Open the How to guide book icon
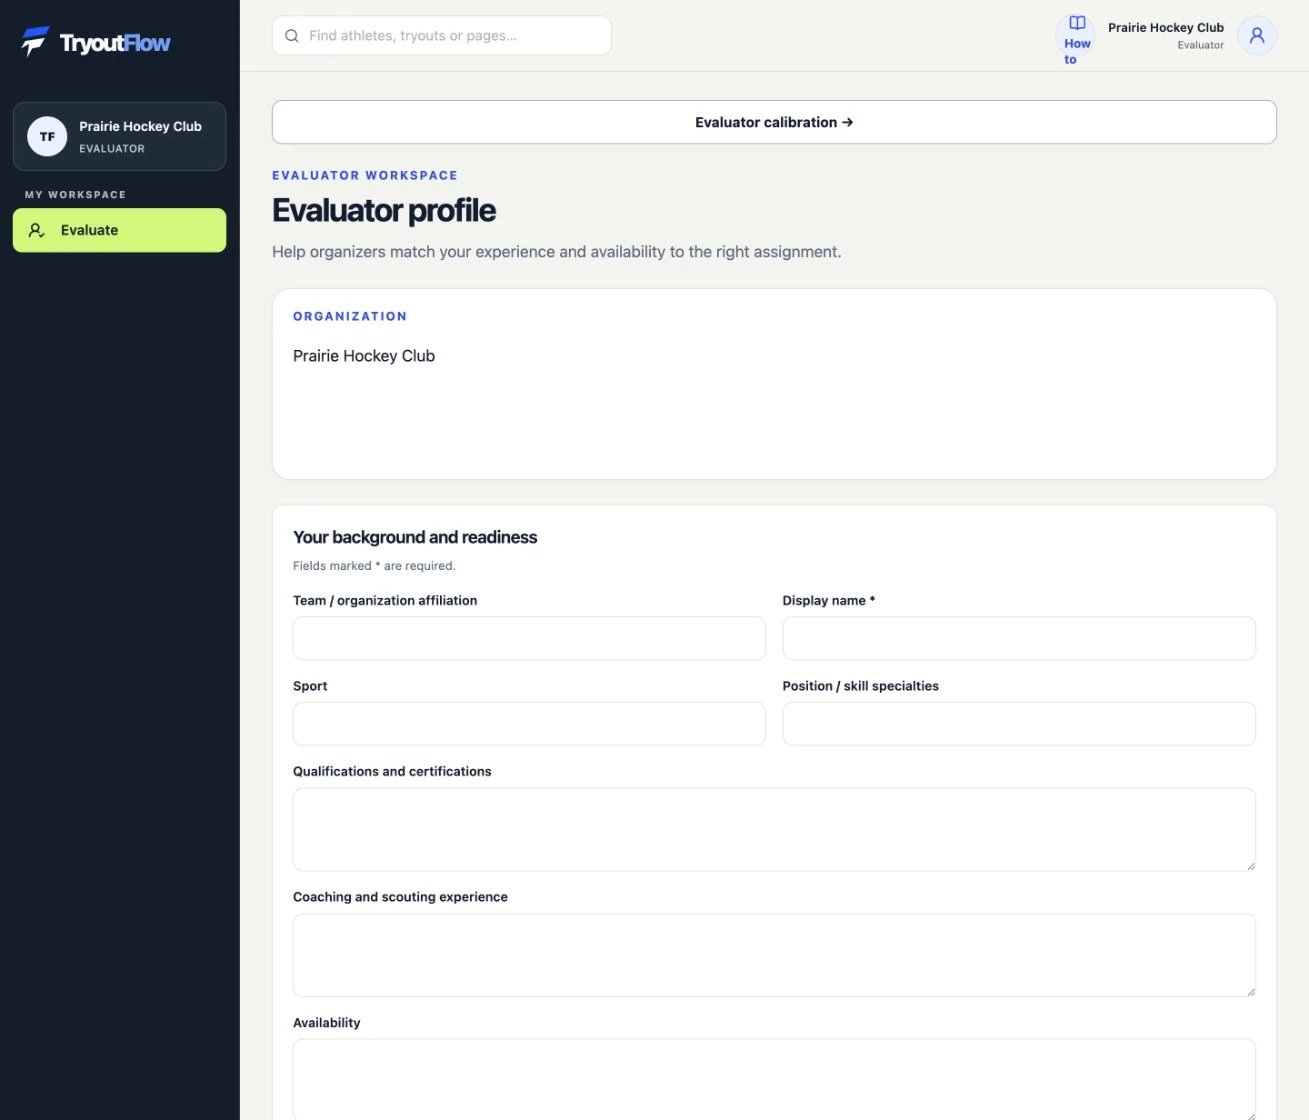Screen dimensions: 1309x1120 tap(1077, 23)
